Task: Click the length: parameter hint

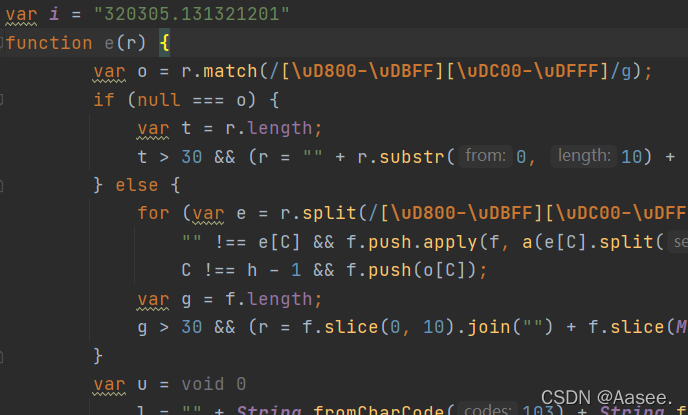Action: [x=584, y=156]
